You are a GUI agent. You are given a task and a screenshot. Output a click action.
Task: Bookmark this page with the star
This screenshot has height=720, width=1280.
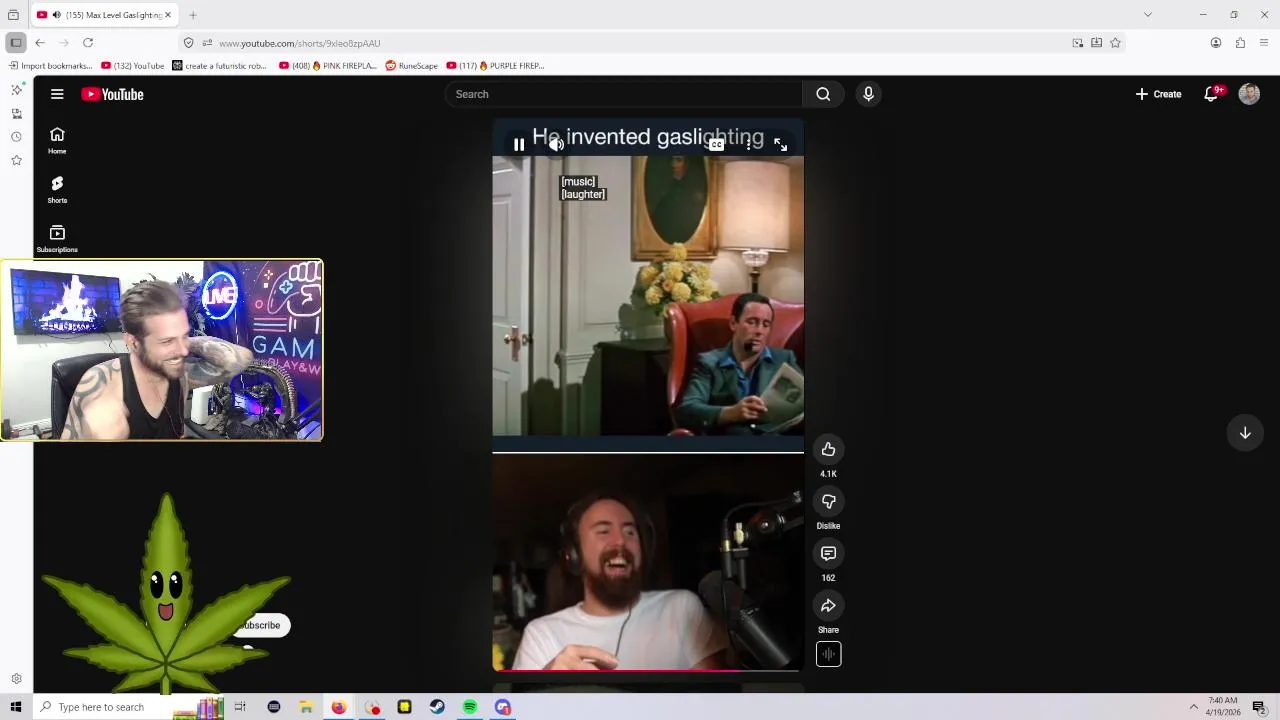(1115, 43)
